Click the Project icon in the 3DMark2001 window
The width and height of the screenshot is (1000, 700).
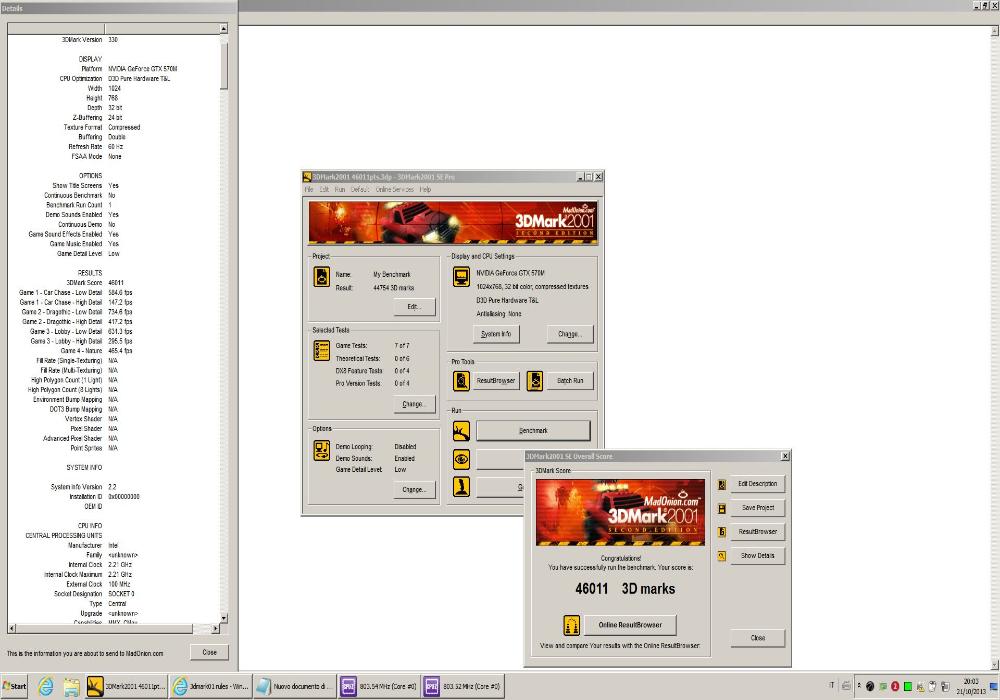322,277
